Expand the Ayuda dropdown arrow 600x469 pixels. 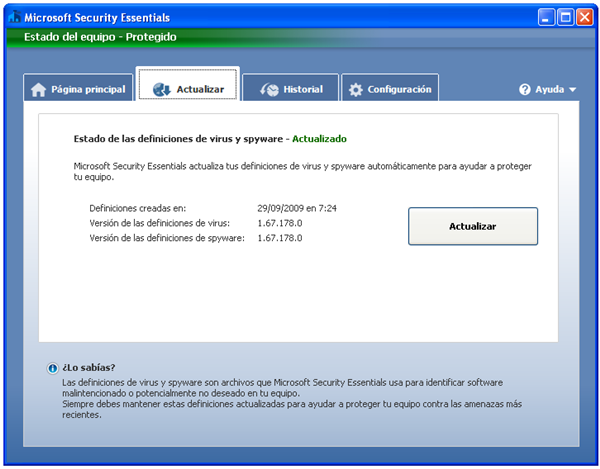click(x=572, y=90)
